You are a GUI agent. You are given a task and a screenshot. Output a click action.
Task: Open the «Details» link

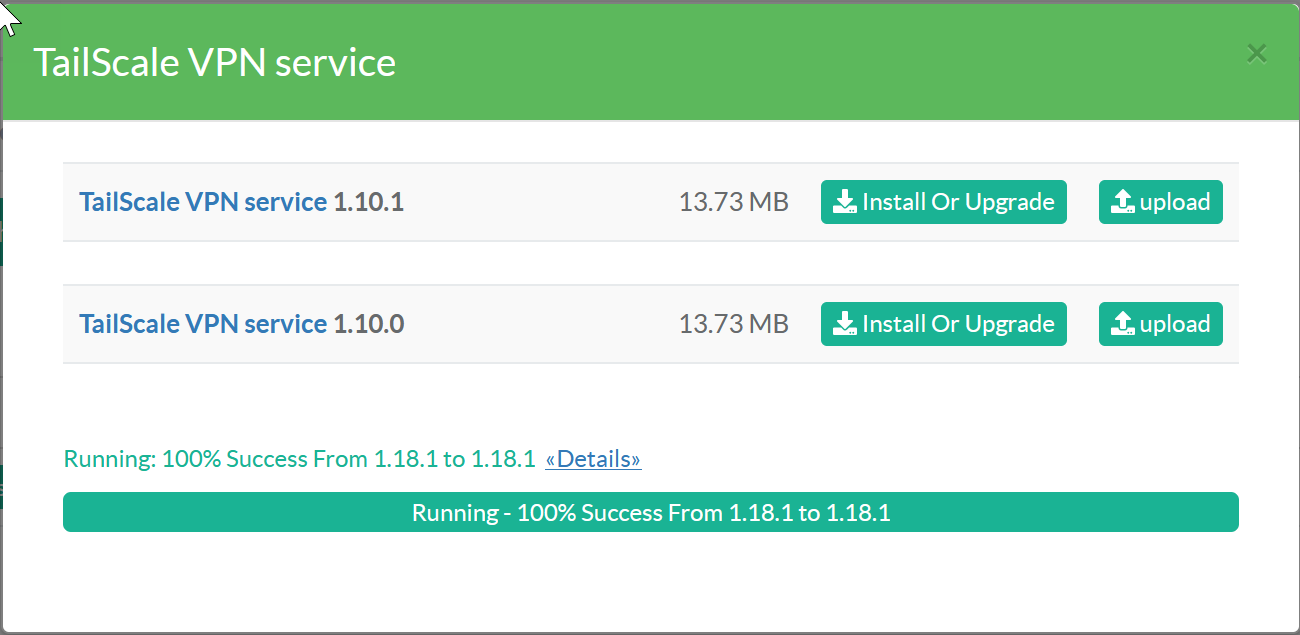coord(593,459)
